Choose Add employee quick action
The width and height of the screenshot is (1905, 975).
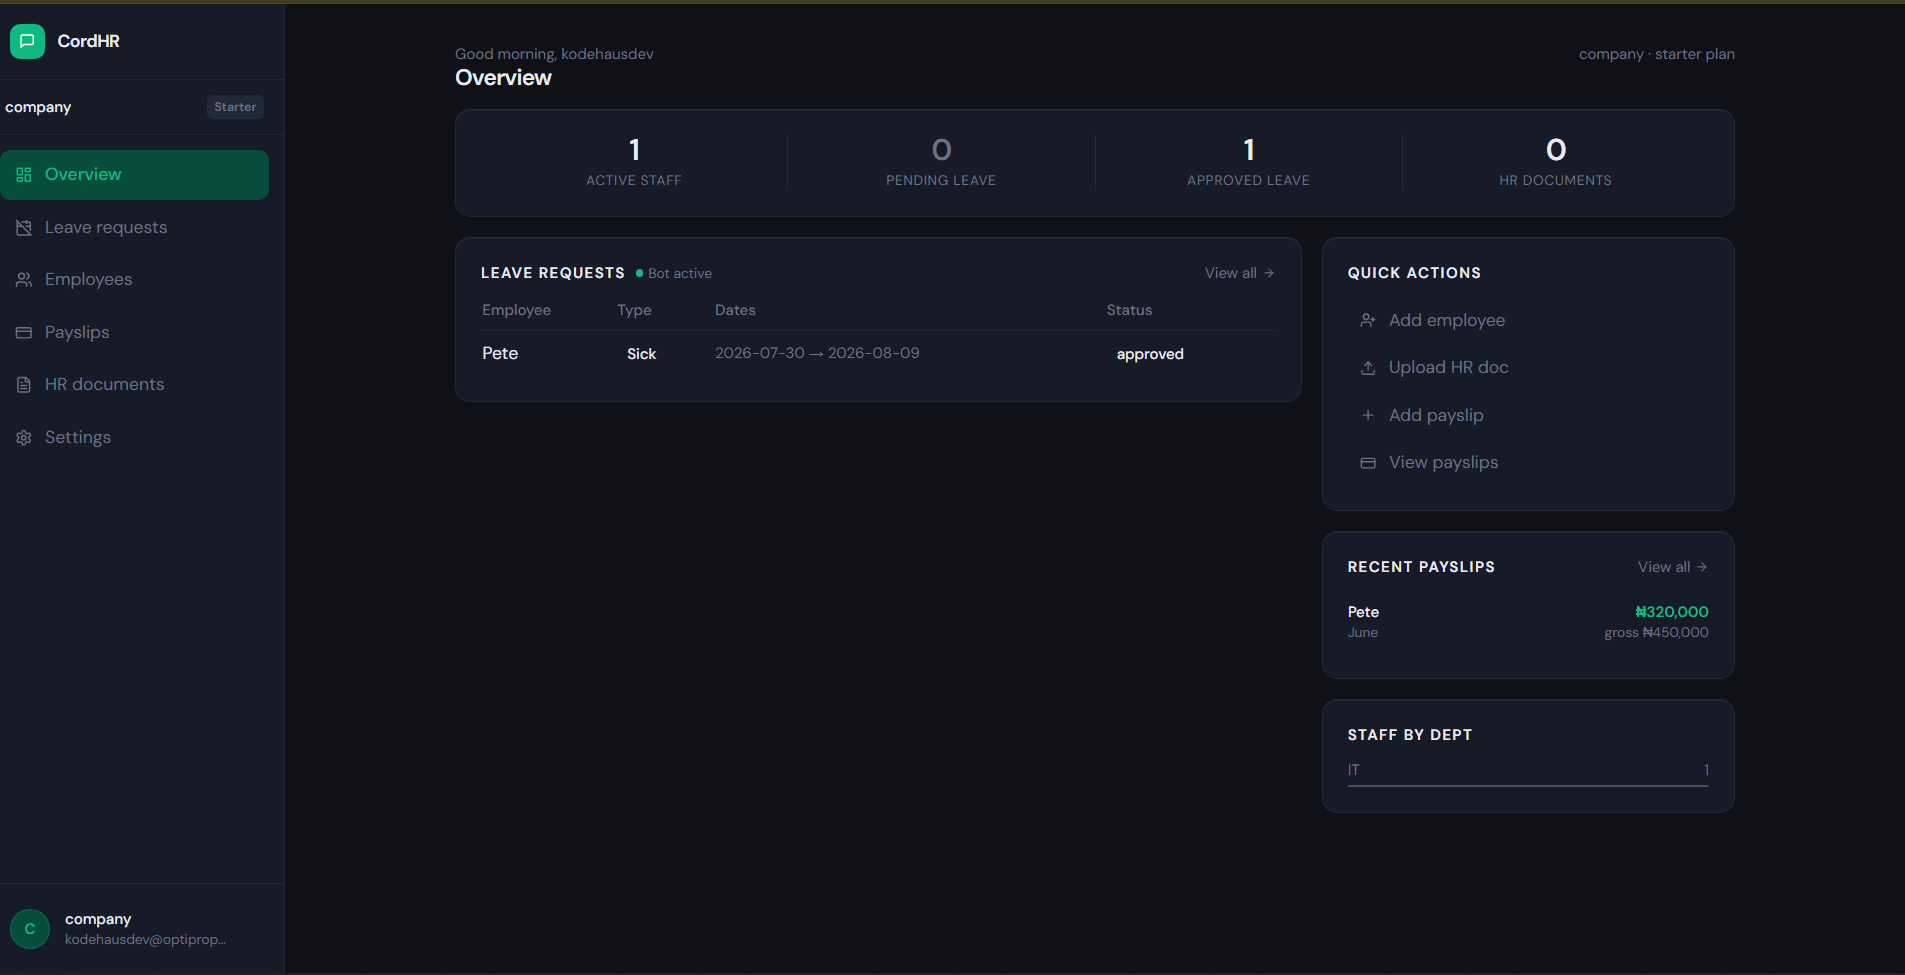tap(1528, 320)
